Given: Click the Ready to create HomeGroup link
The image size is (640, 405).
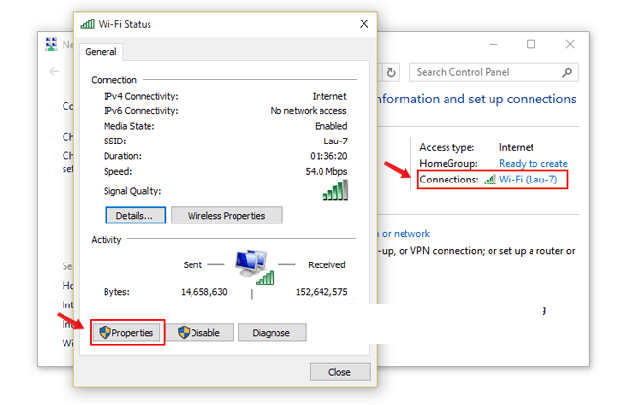Looking at the screenshot, I should point(533,163).
